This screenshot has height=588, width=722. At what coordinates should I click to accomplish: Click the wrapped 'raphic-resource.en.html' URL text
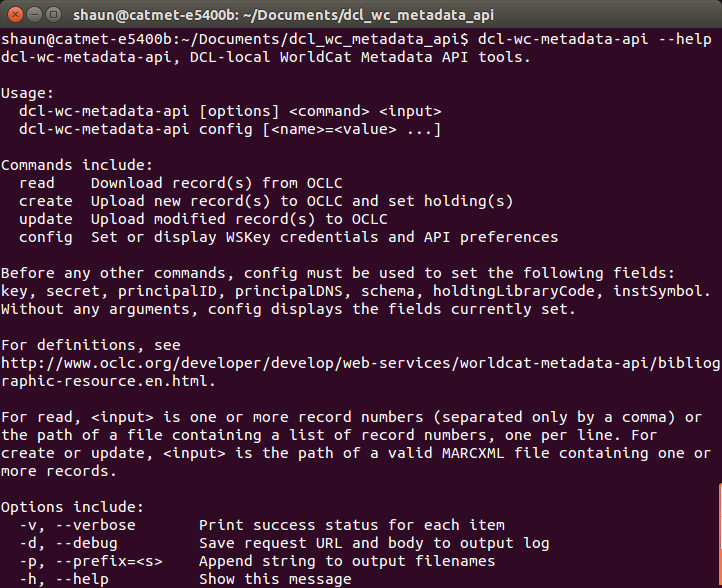click(108, 381)
